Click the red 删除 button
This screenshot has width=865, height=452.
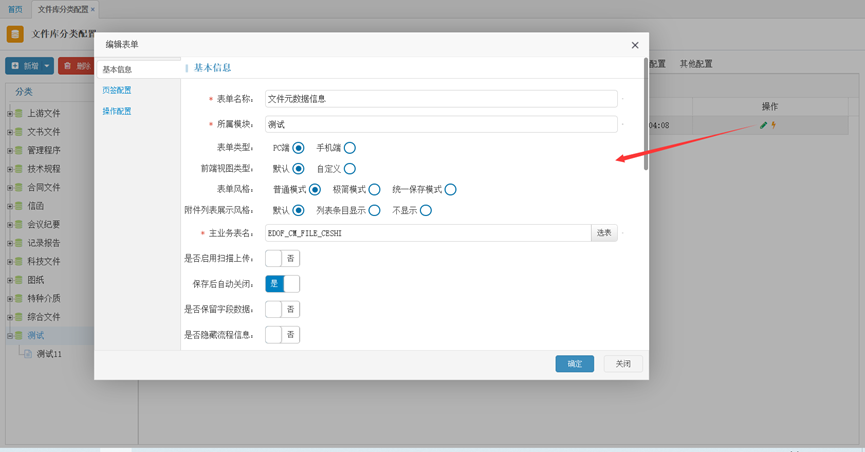pos(76,66)
